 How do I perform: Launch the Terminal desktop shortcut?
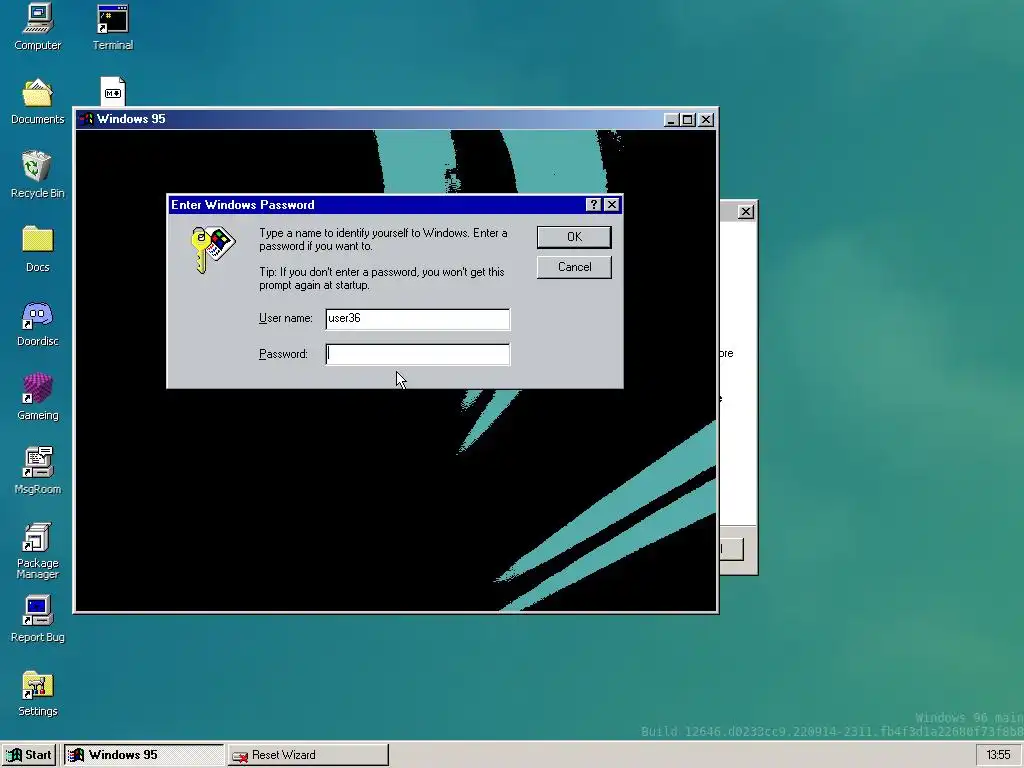click(x=112, y=26)
